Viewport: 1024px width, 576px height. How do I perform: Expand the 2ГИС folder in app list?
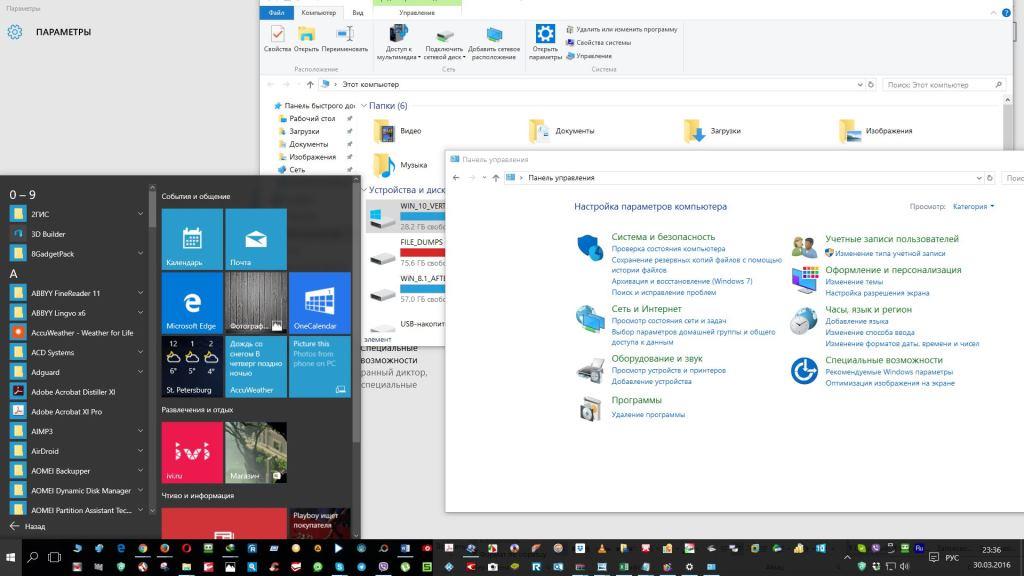tap(140, 214)
